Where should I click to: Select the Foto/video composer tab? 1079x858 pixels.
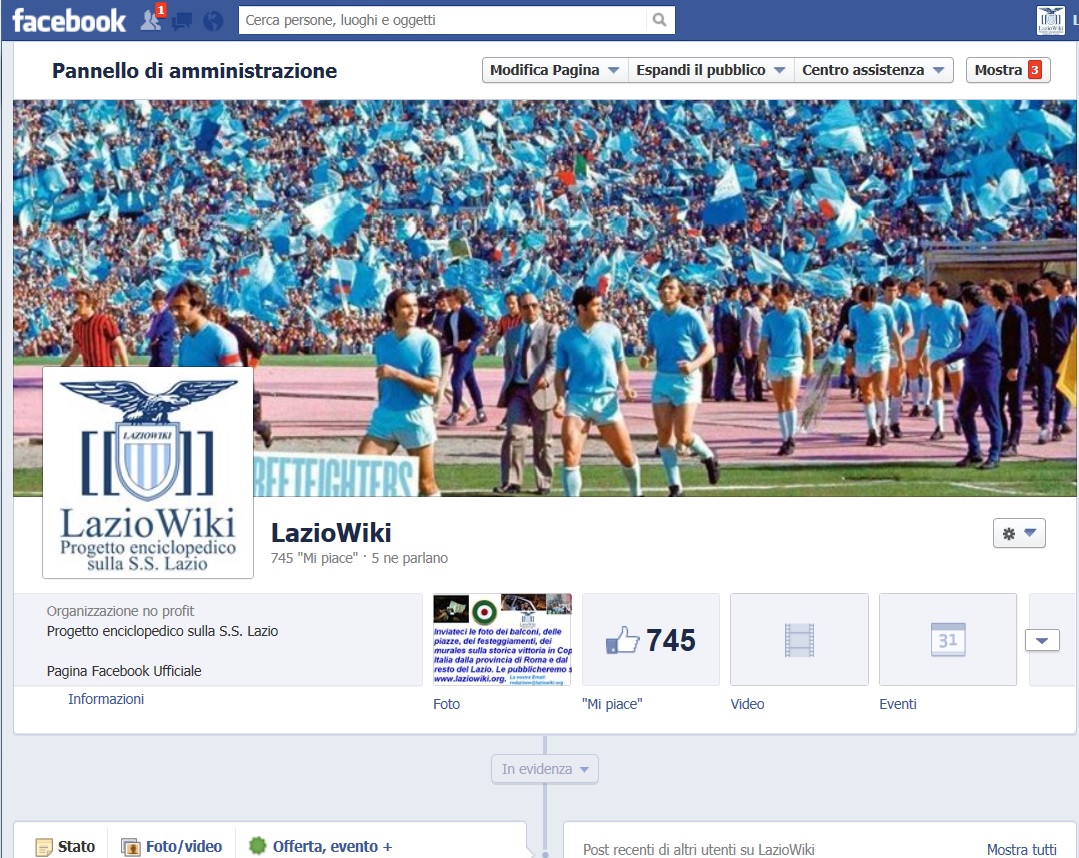[172, 846]
